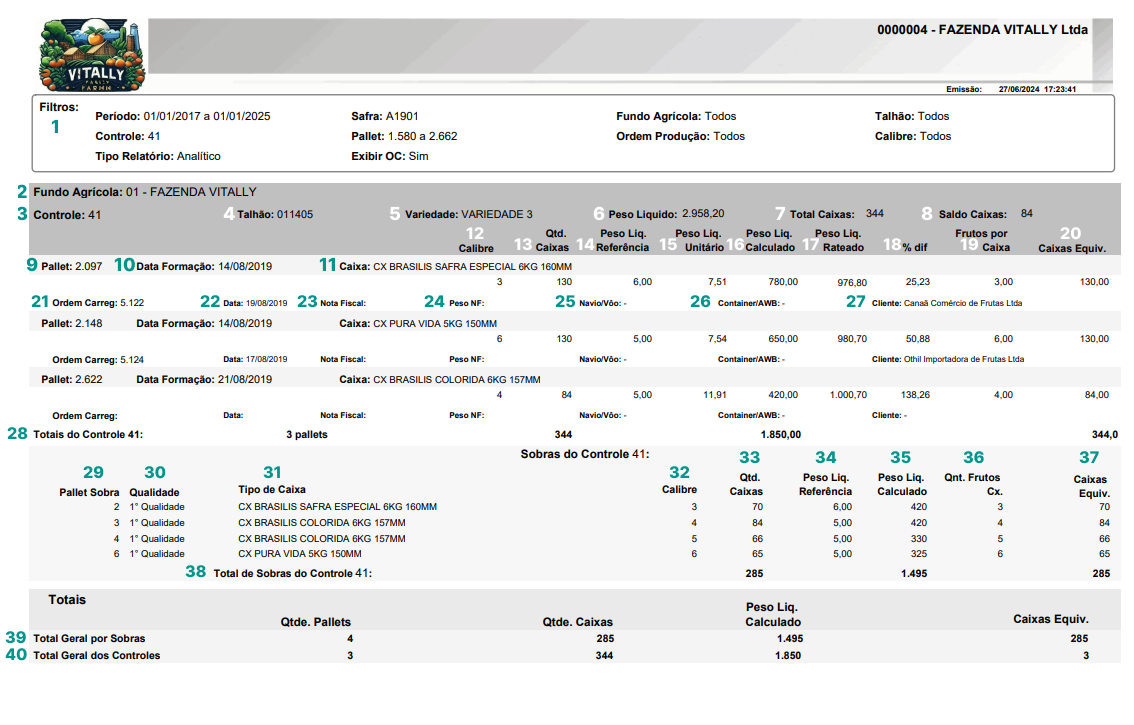Click the 'Filtros:' label
The image size is (1134, 725).
59,107
